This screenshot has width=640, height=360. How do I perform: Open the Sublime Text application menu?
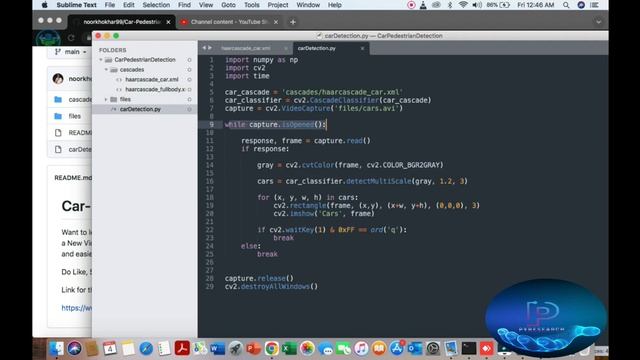[x=76, y=5]
